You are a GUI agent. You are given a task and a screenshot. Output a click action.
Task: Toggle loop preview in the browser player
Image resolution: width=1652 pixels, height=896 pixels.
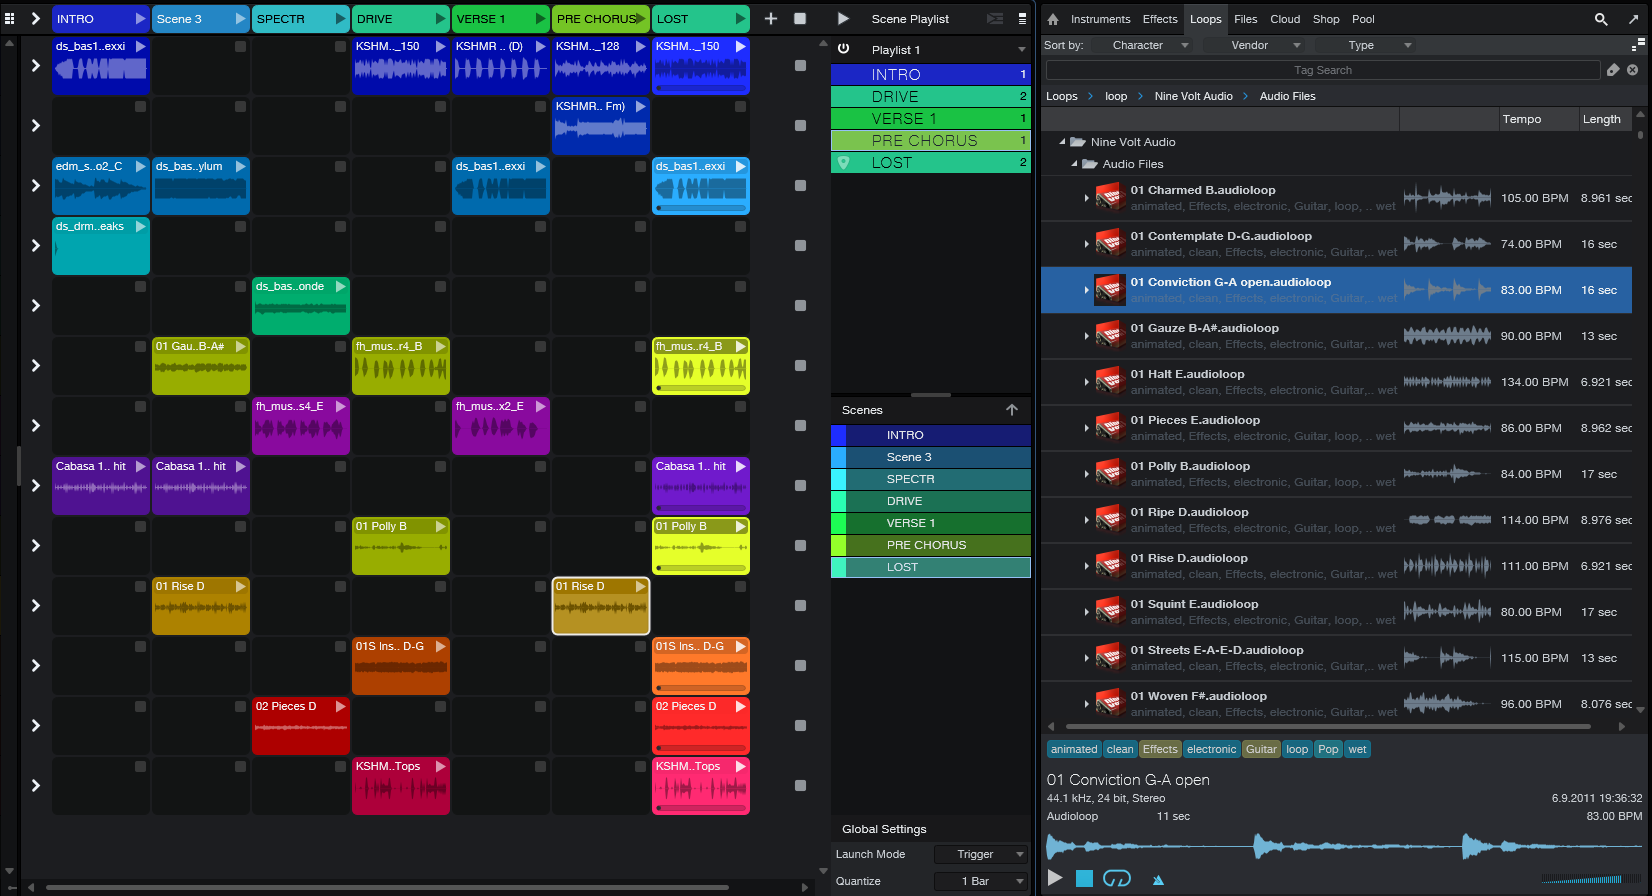point(1116,878)
